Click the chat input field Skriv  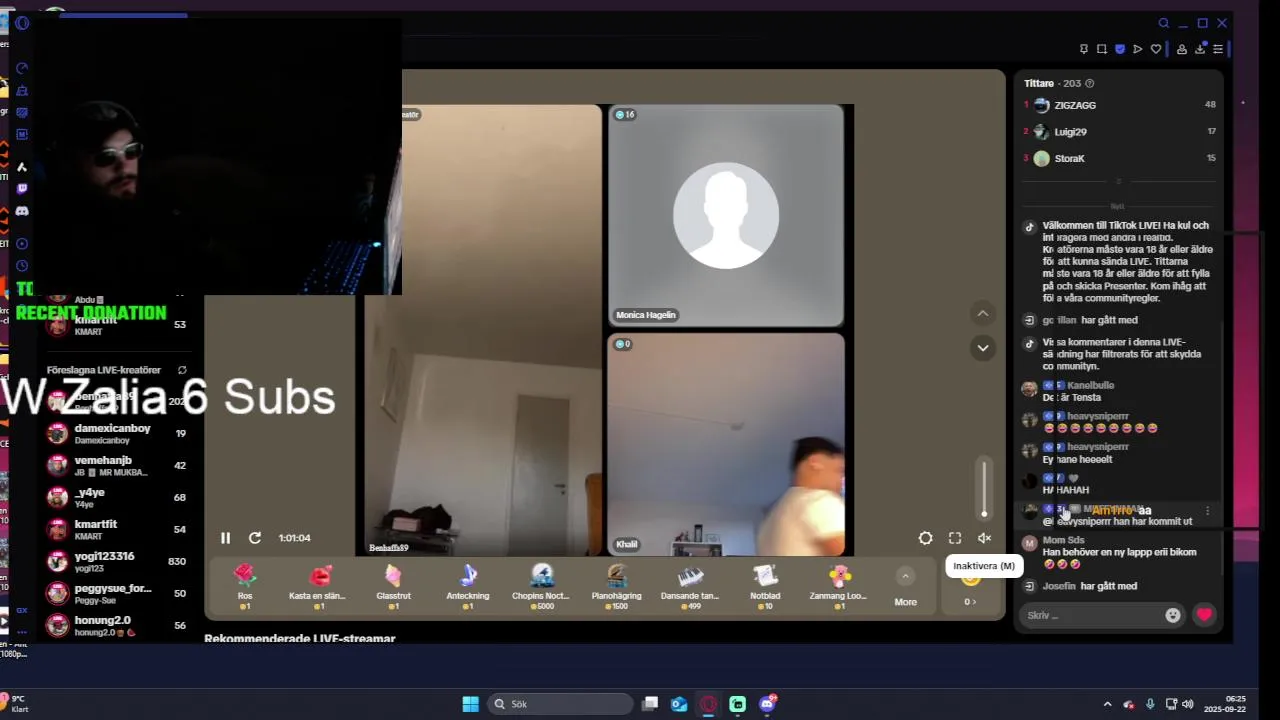pyautogui.click(x=1090, y=615)
